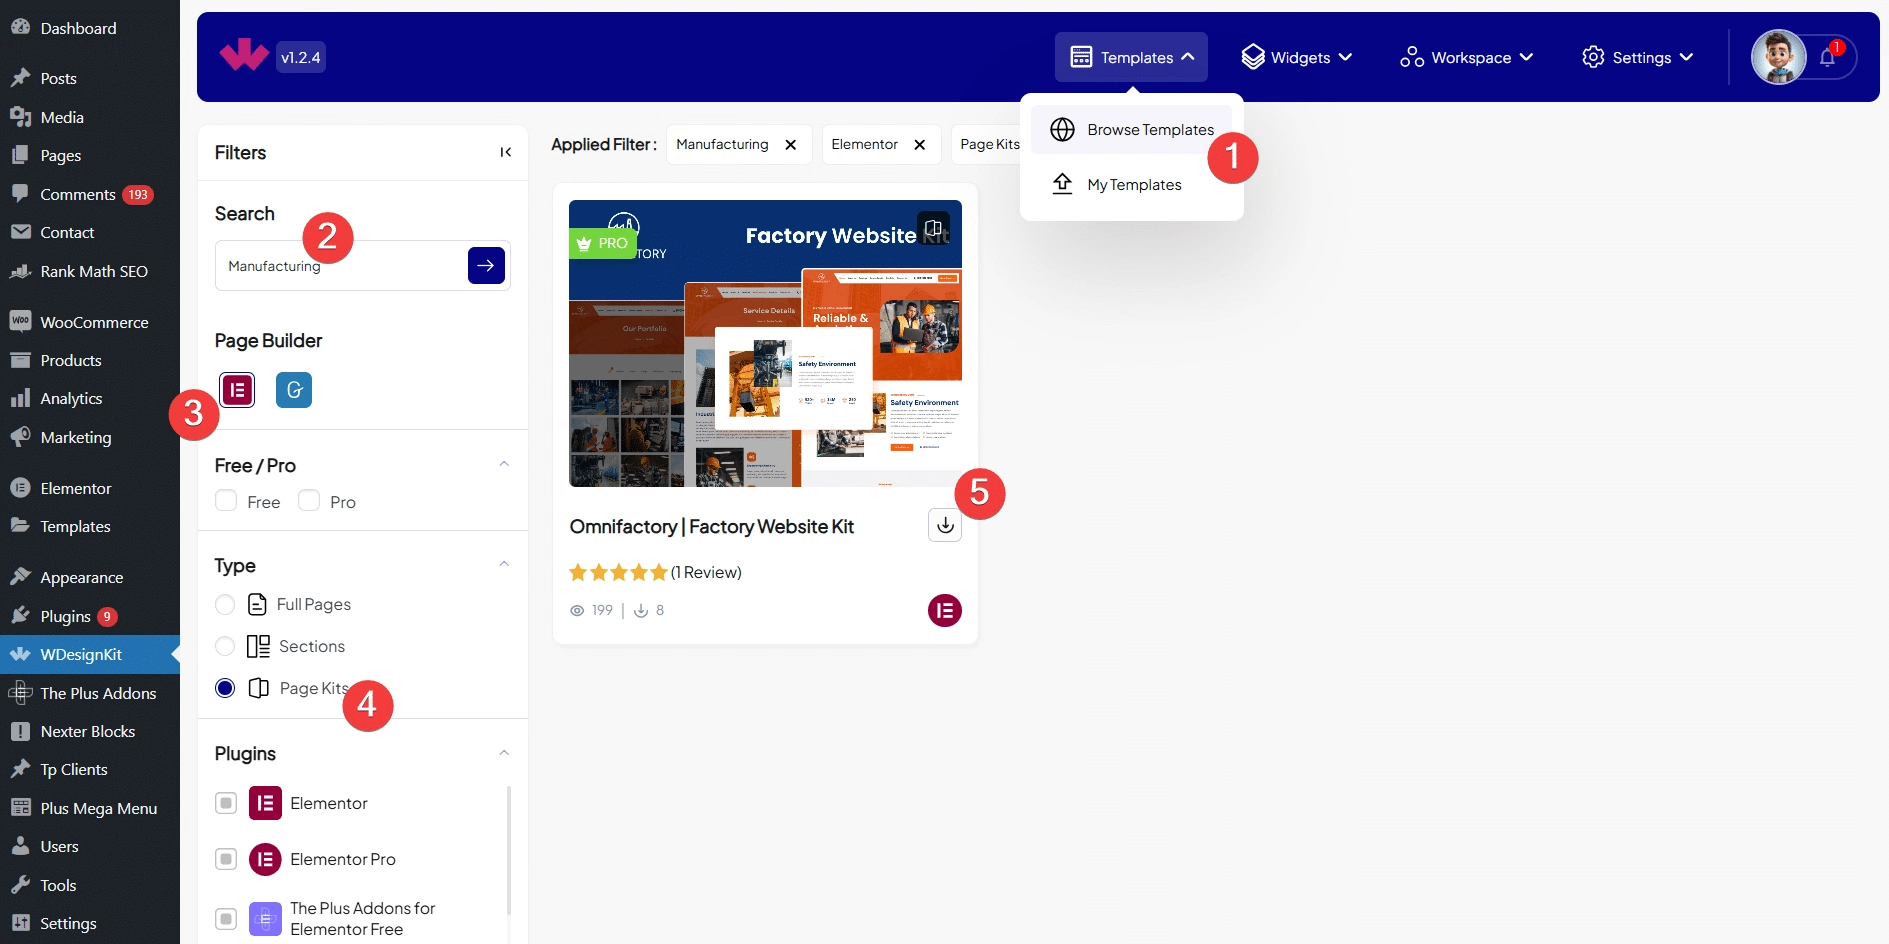Check the Pro checkbox

(309, 501)
